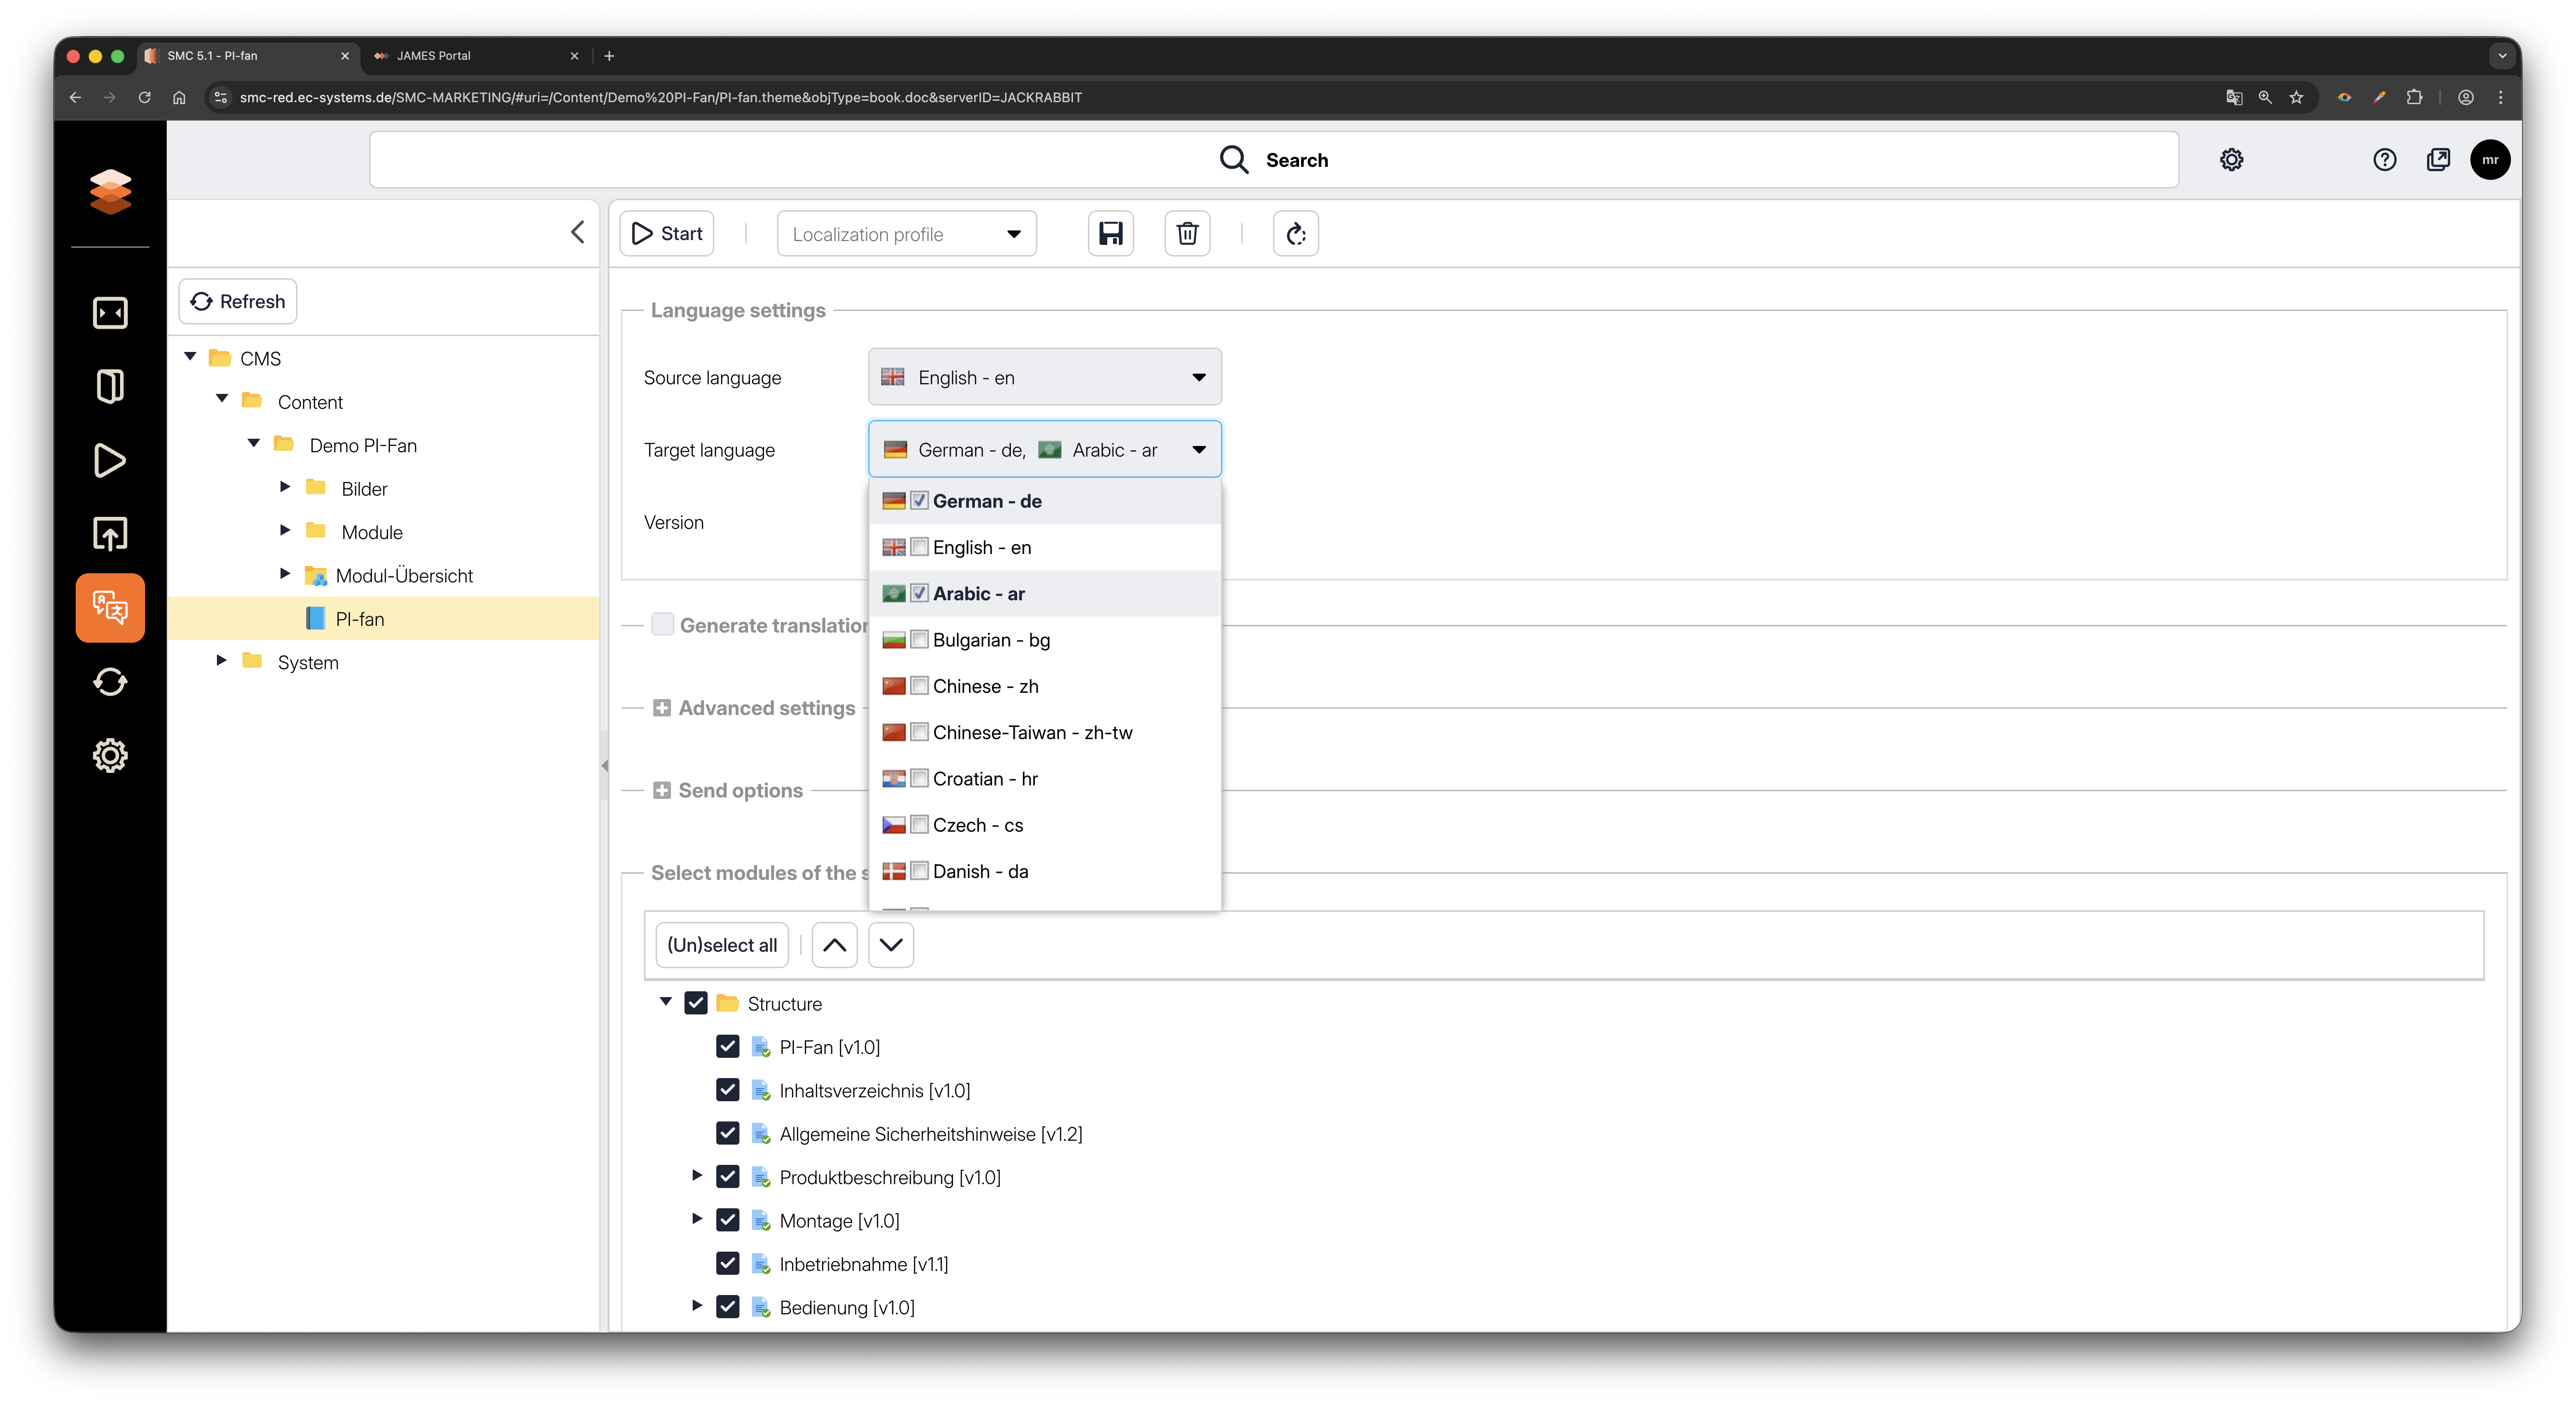Expand the Advanced settings section
This screenshot has width=2576, height=1404.
[662, 708]
